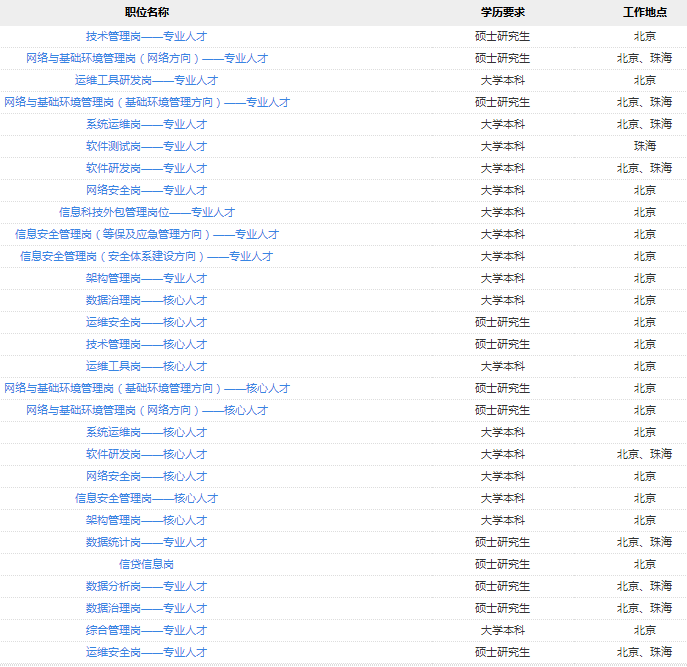Click the 学历要求 column header

(x=502, y=12)
